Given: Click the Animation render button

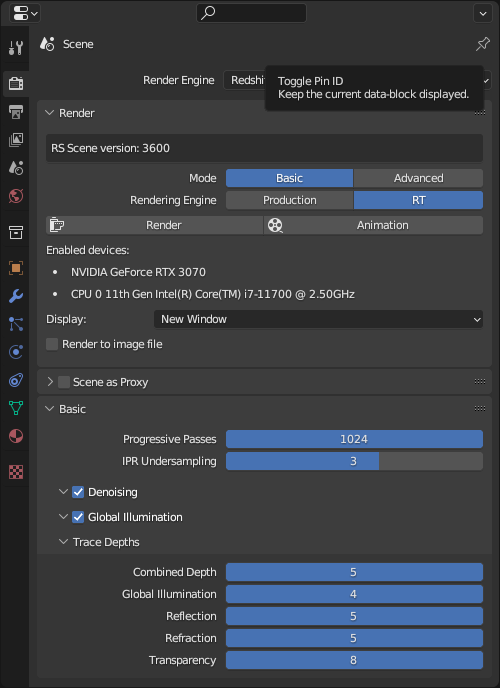Looking at the screenshot, I should click(x=373, y=225).
